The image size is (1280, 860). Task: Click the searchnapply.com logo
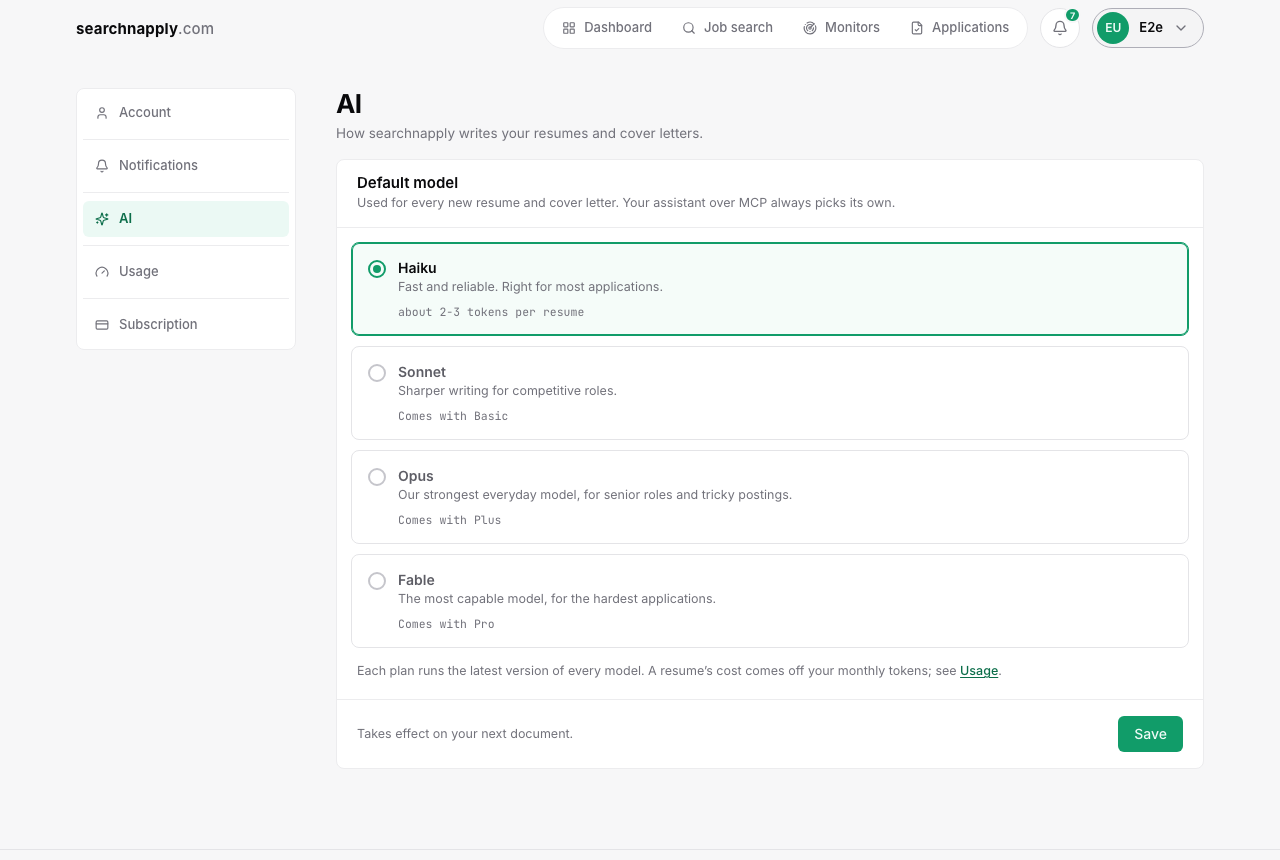(x=145, y=28)
